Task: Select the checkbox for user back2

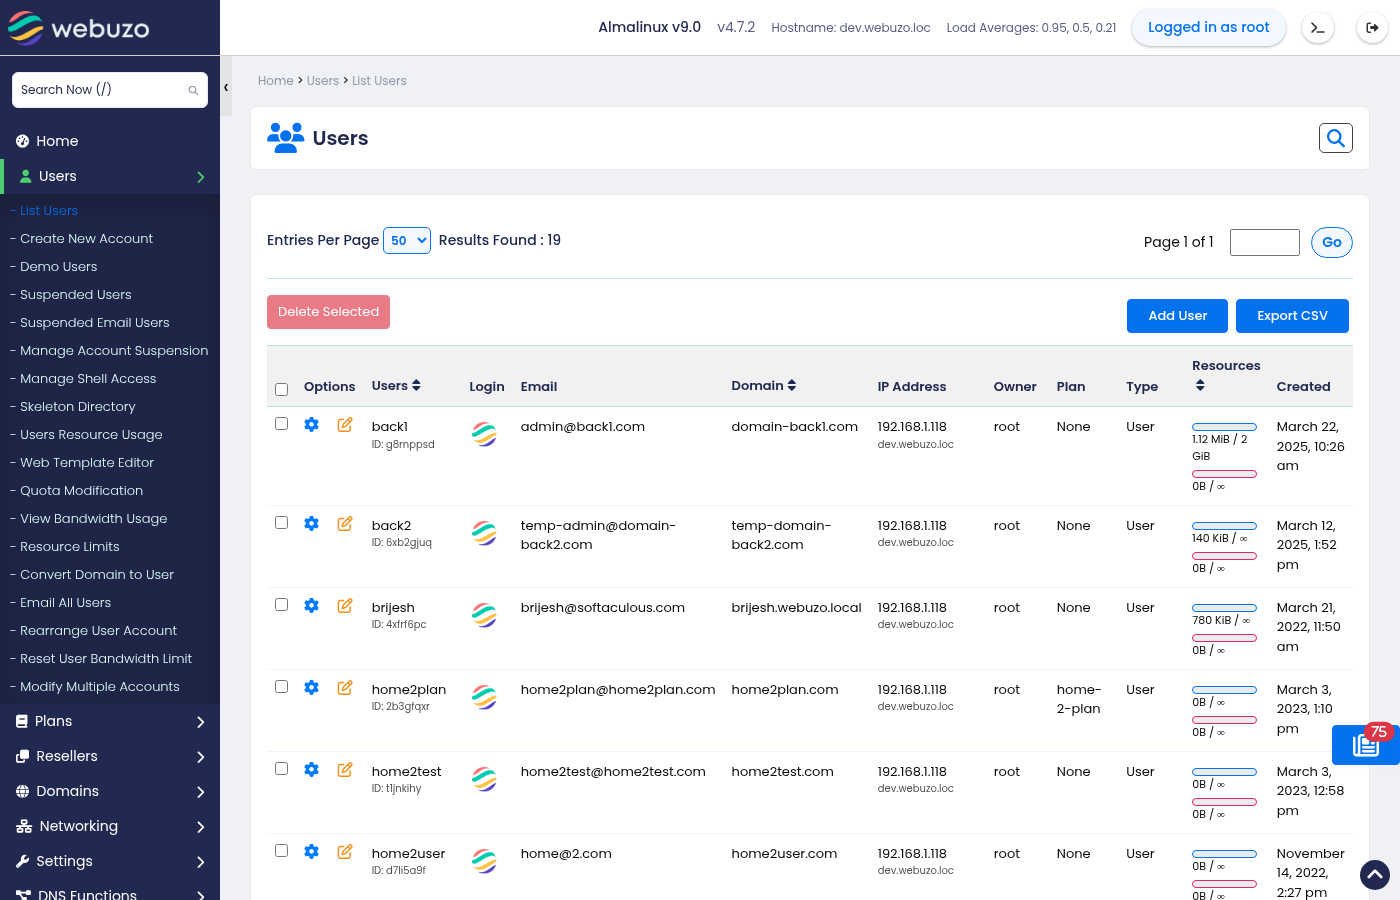Action: click(x=281, y=523)
